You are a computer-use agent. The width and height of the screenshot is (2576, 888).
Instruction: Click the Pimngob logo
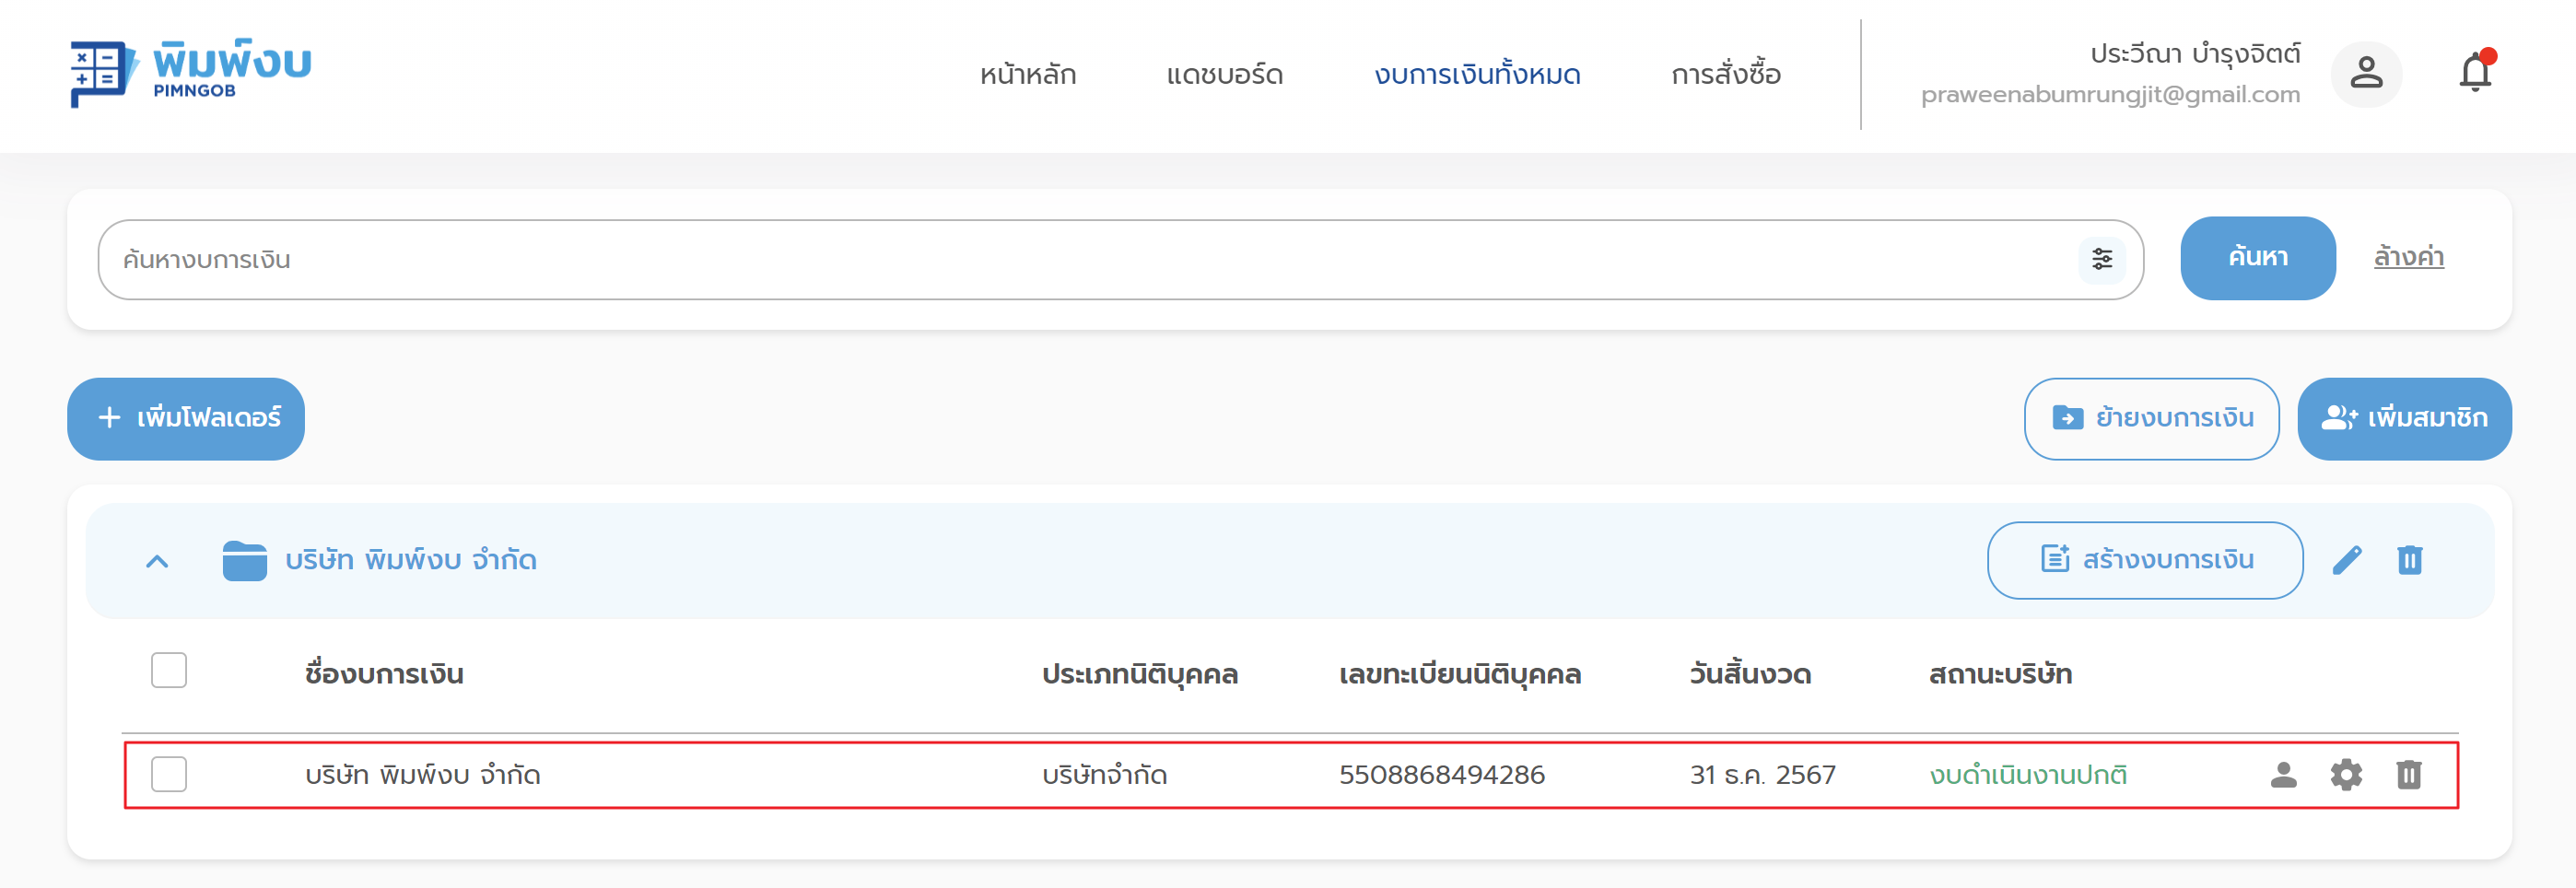[x=190, y=73]
